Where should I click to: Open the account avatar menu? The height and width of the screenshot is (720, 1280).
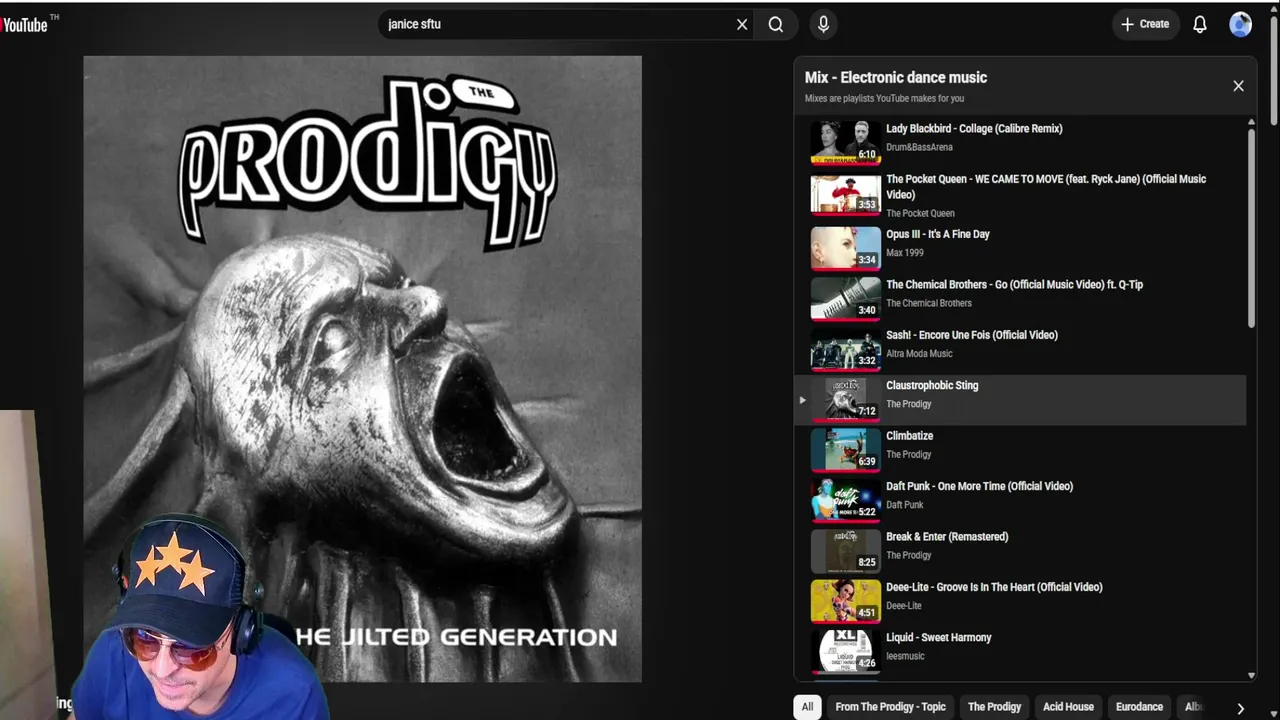tap(1240, 24)
